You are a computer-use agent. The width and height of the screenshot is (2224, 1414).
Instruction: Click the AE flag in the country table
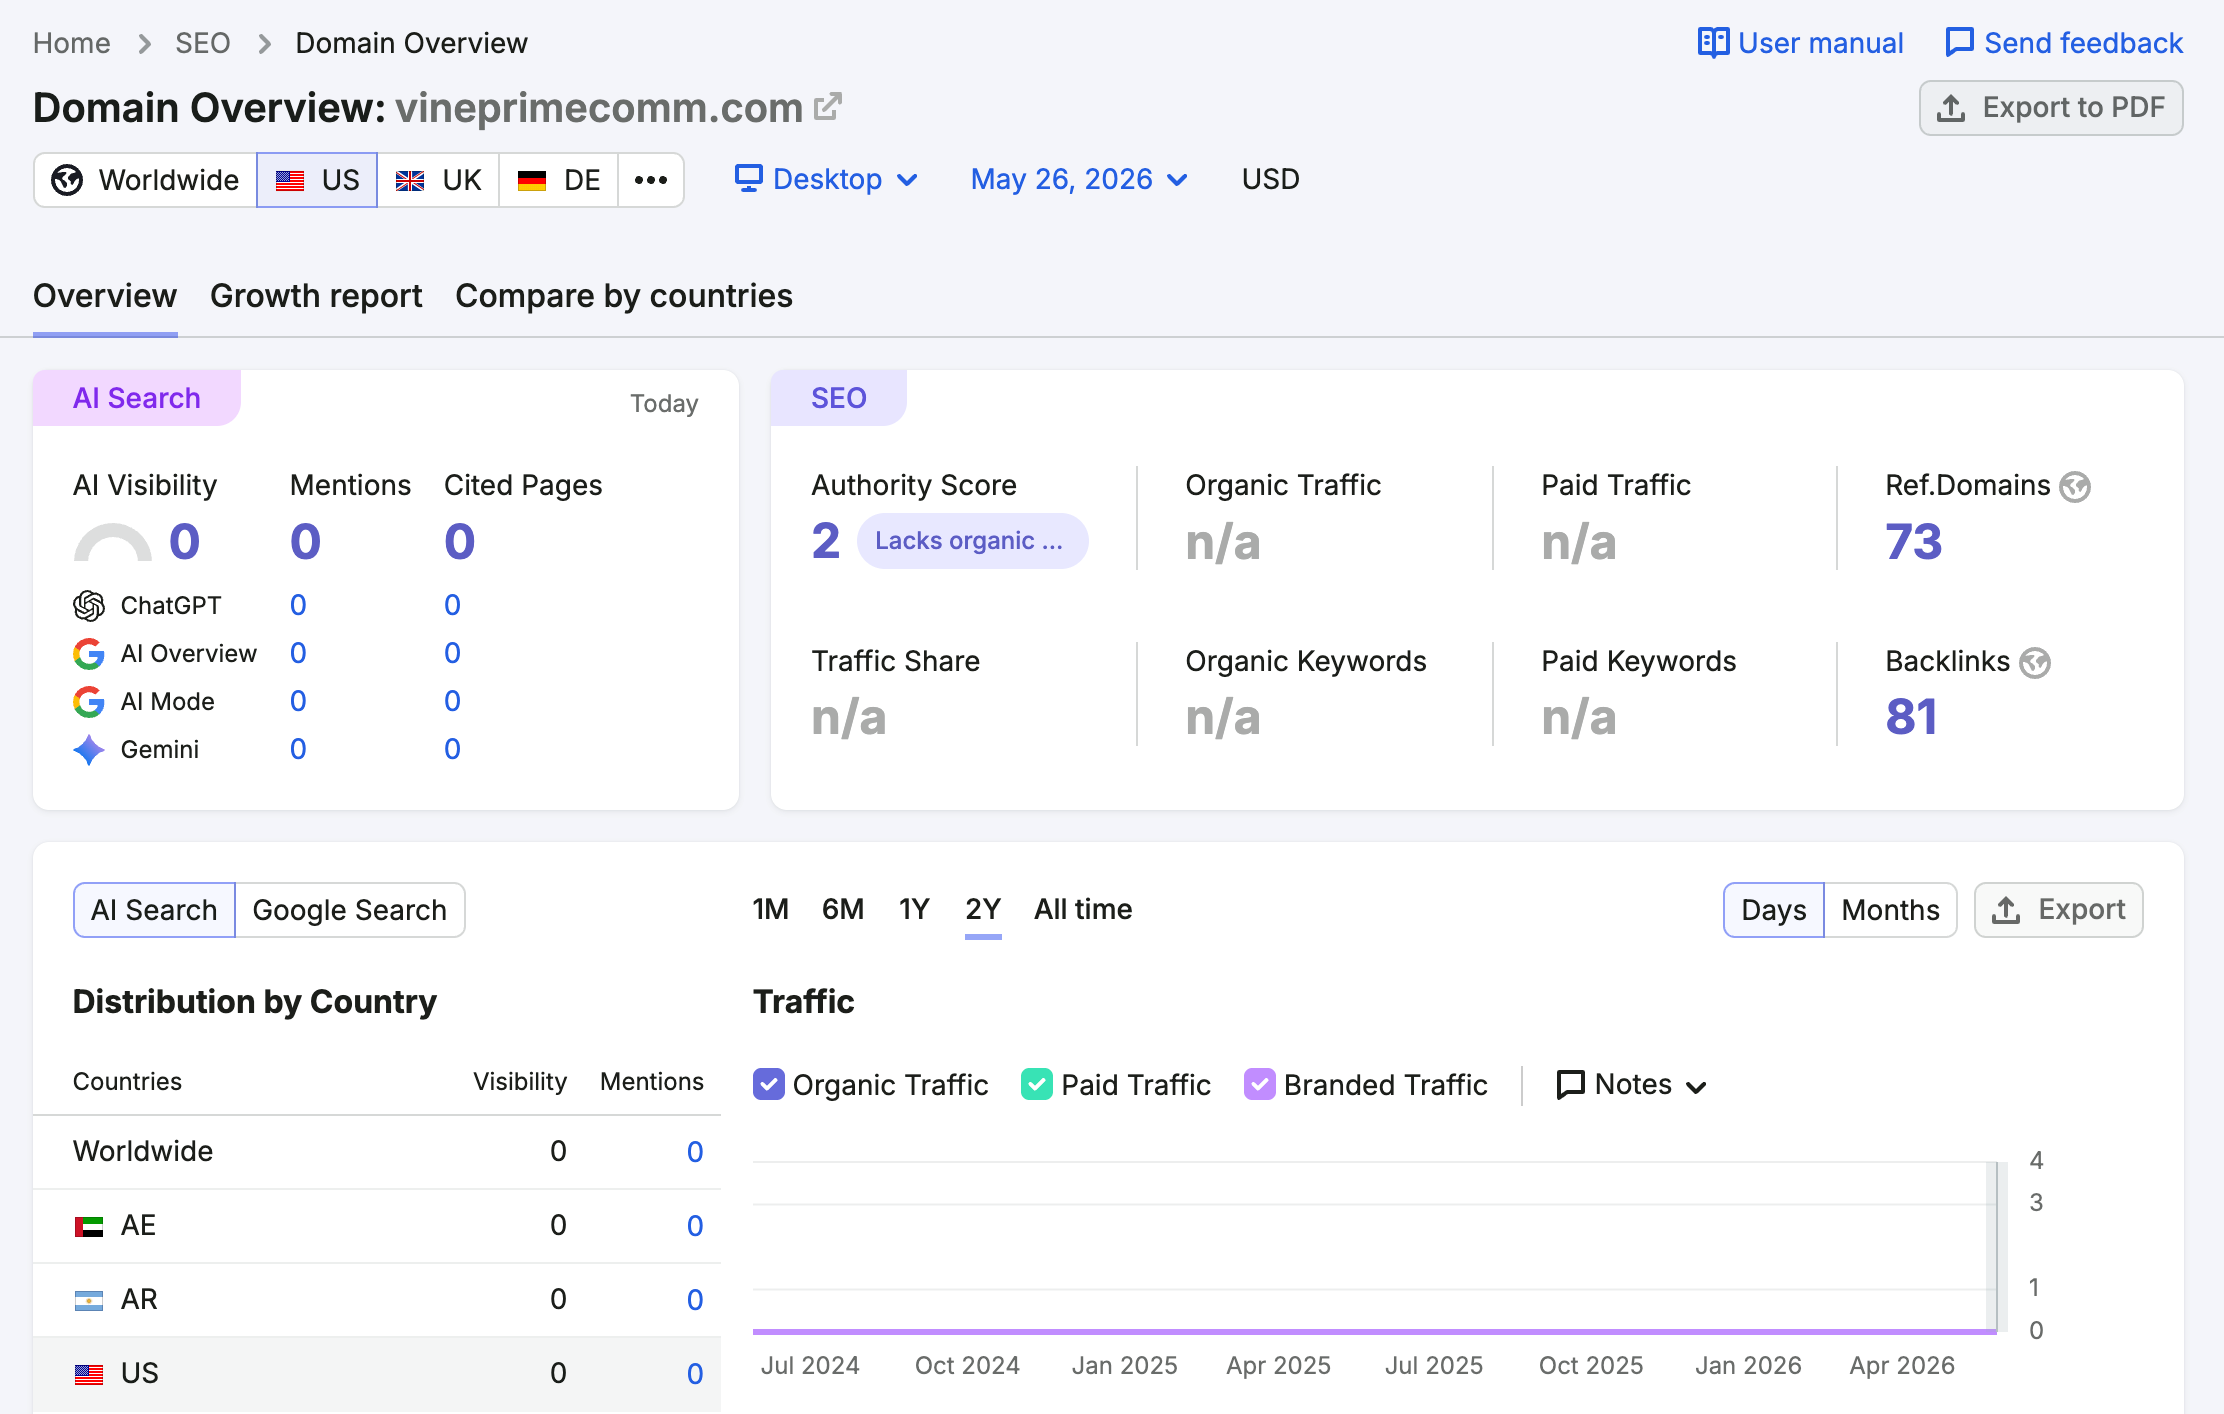point(89,1226)
